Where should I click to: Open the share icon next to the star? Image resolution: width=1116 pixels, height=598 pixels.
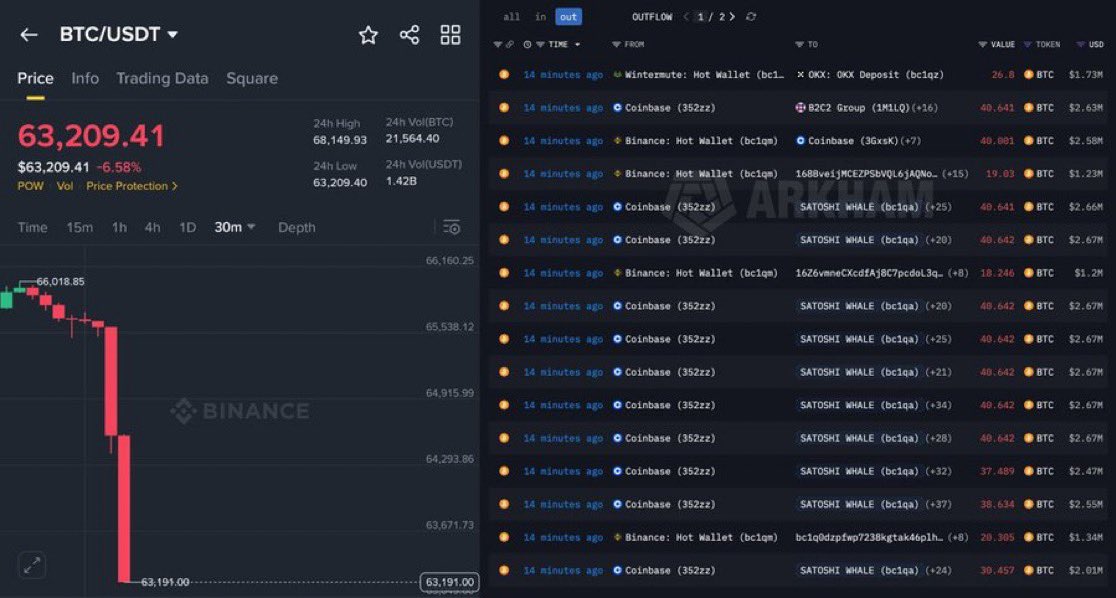[409, 34]
